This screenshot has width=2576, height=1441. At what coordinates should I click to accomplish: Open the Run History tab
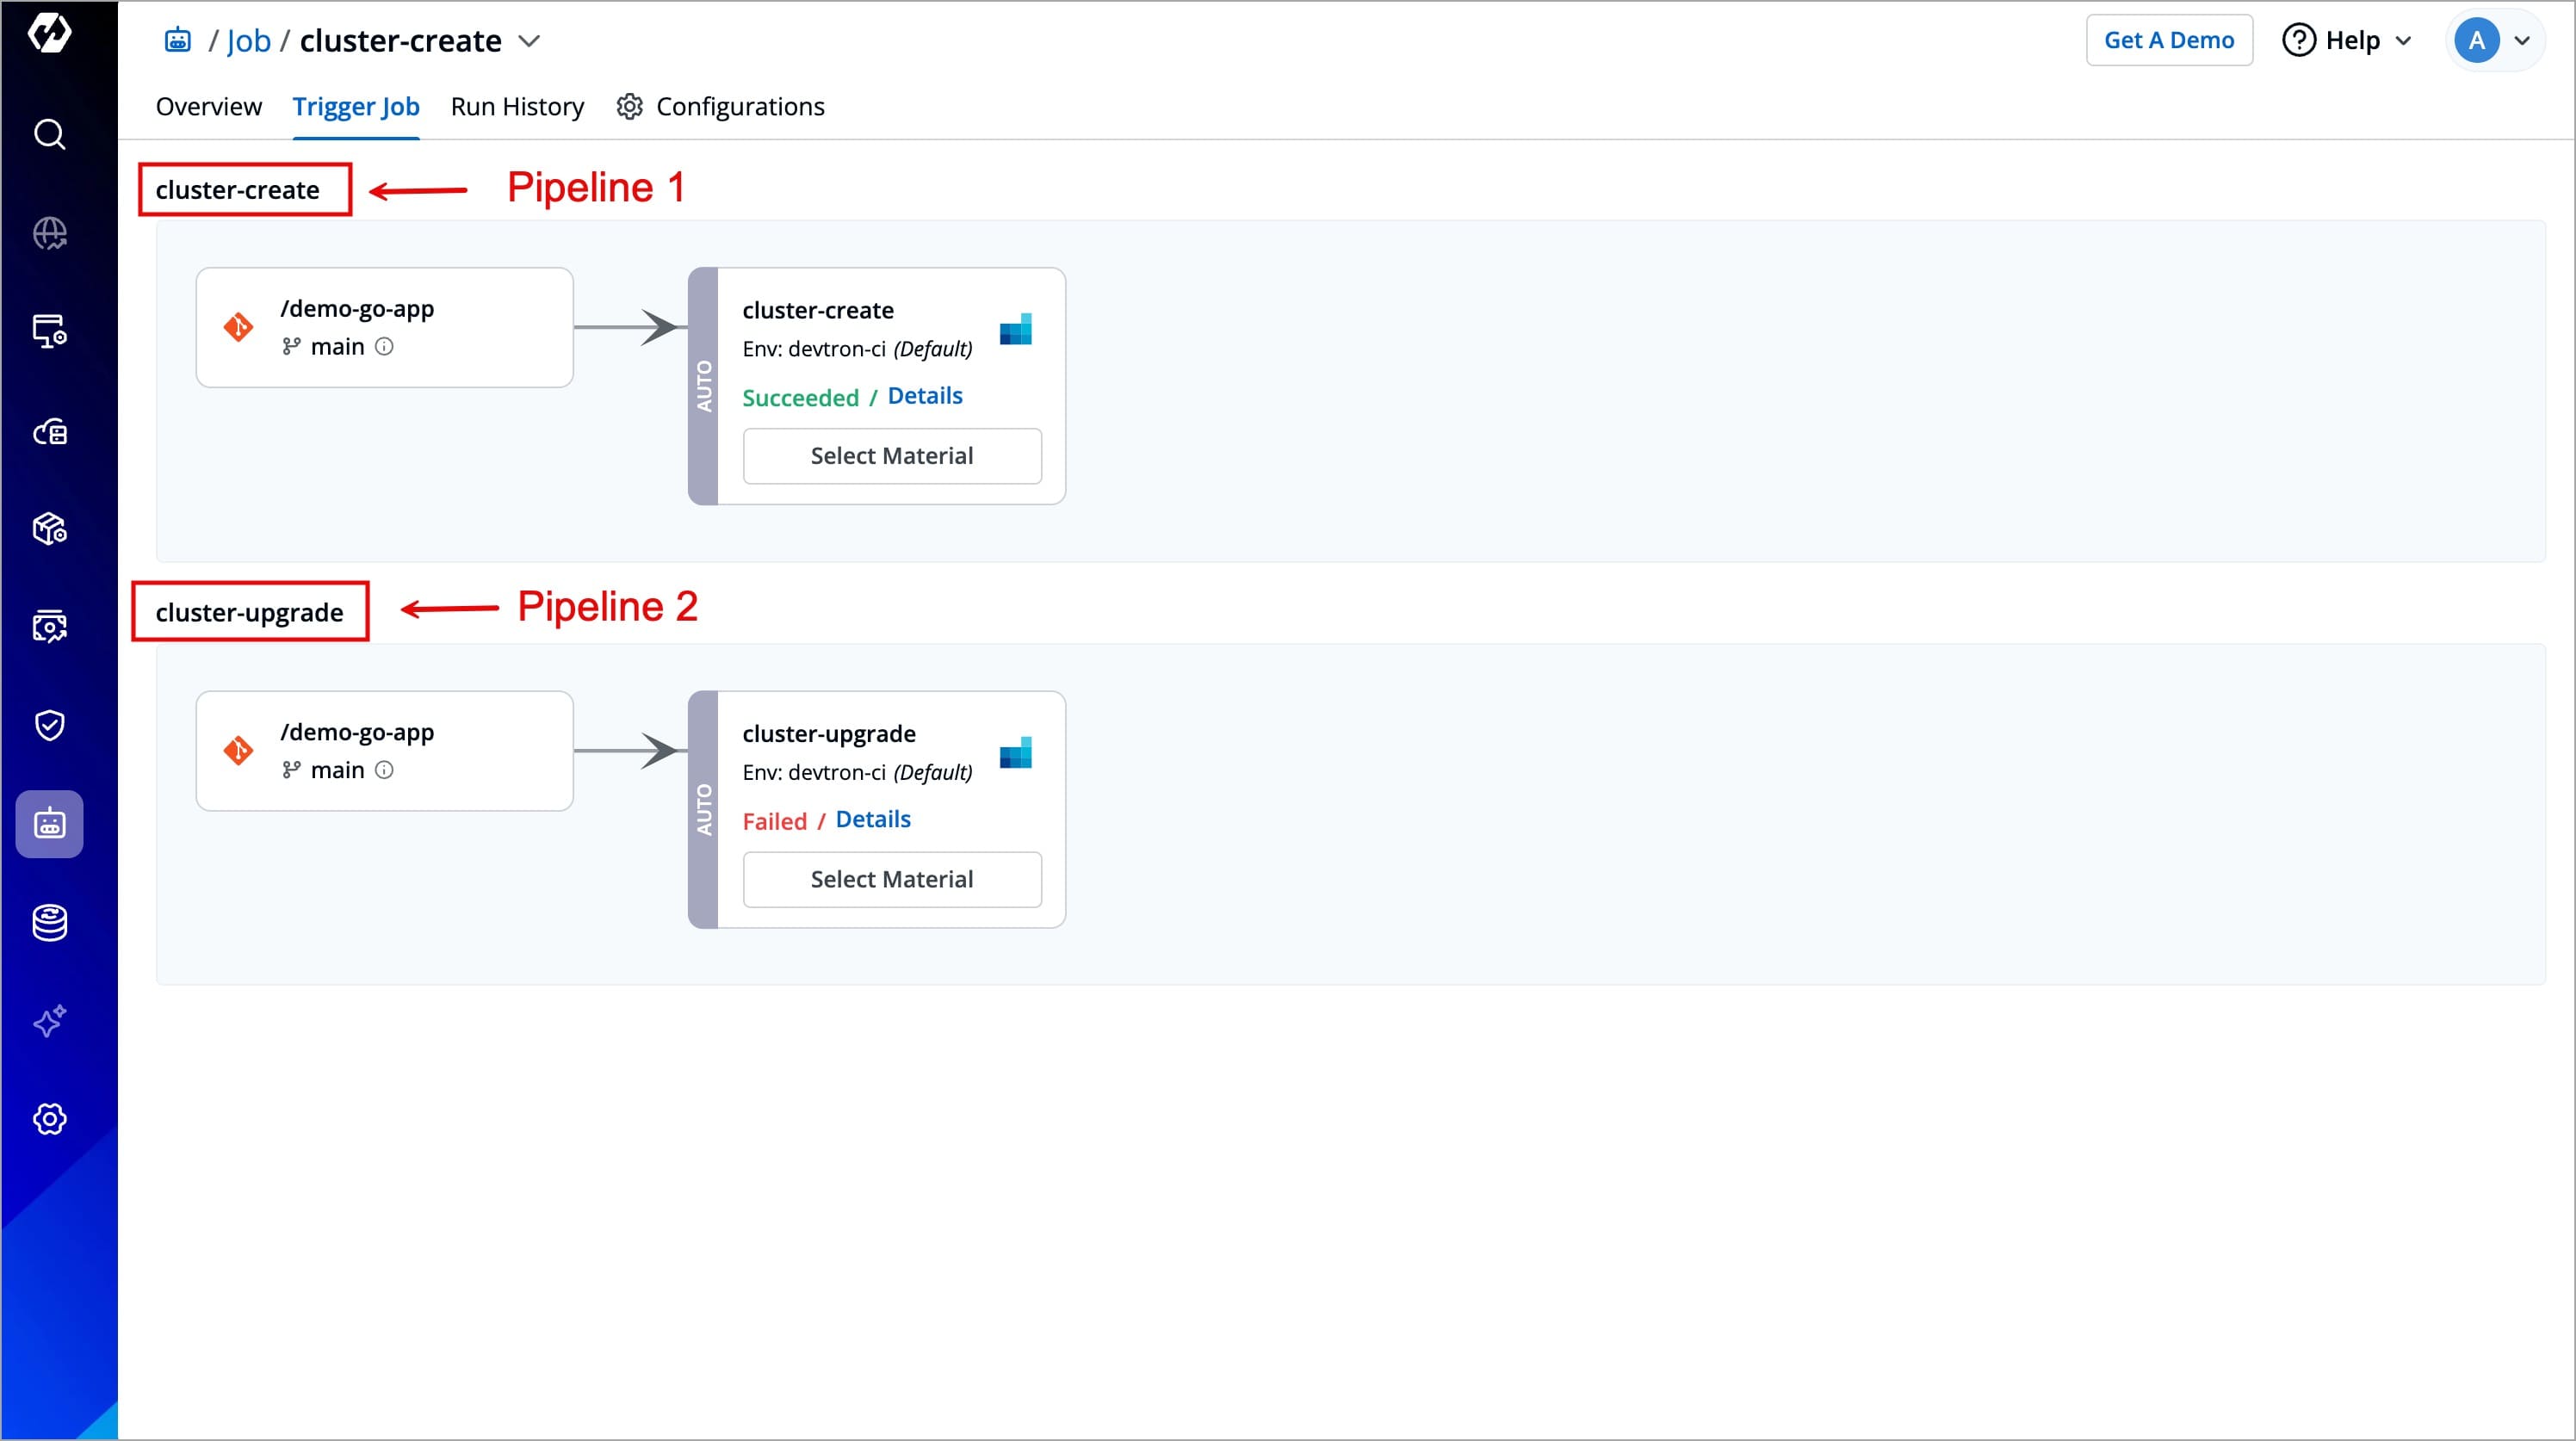coord(517,107)
